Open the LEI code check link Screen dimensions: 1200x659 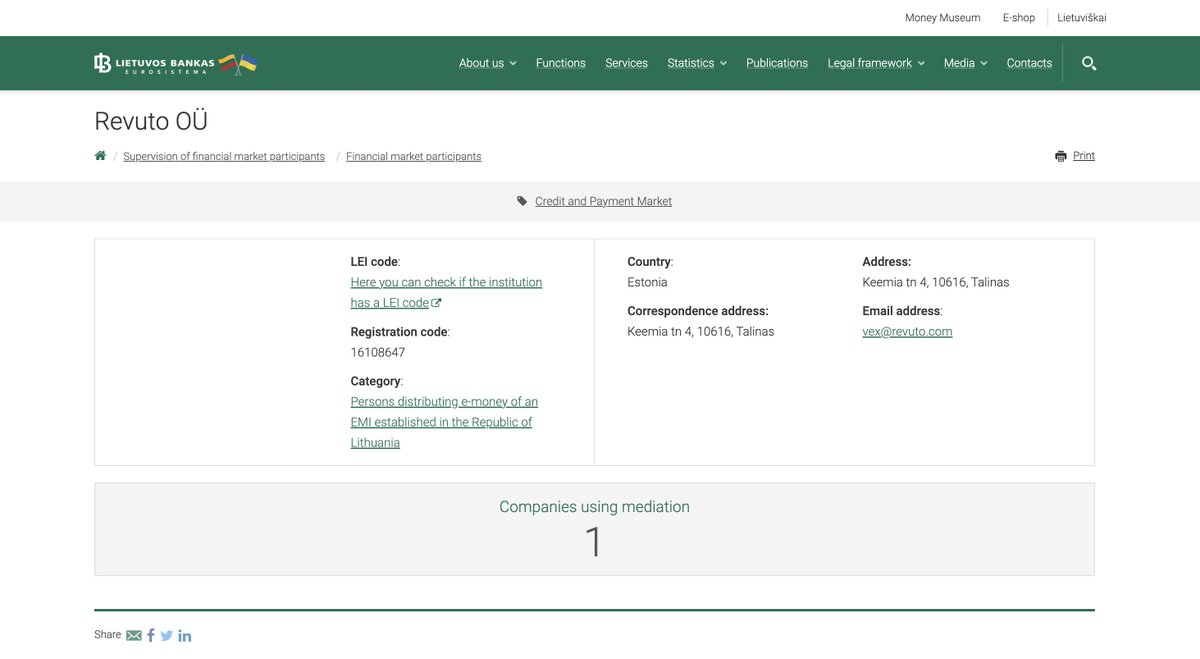pos(446,293)
